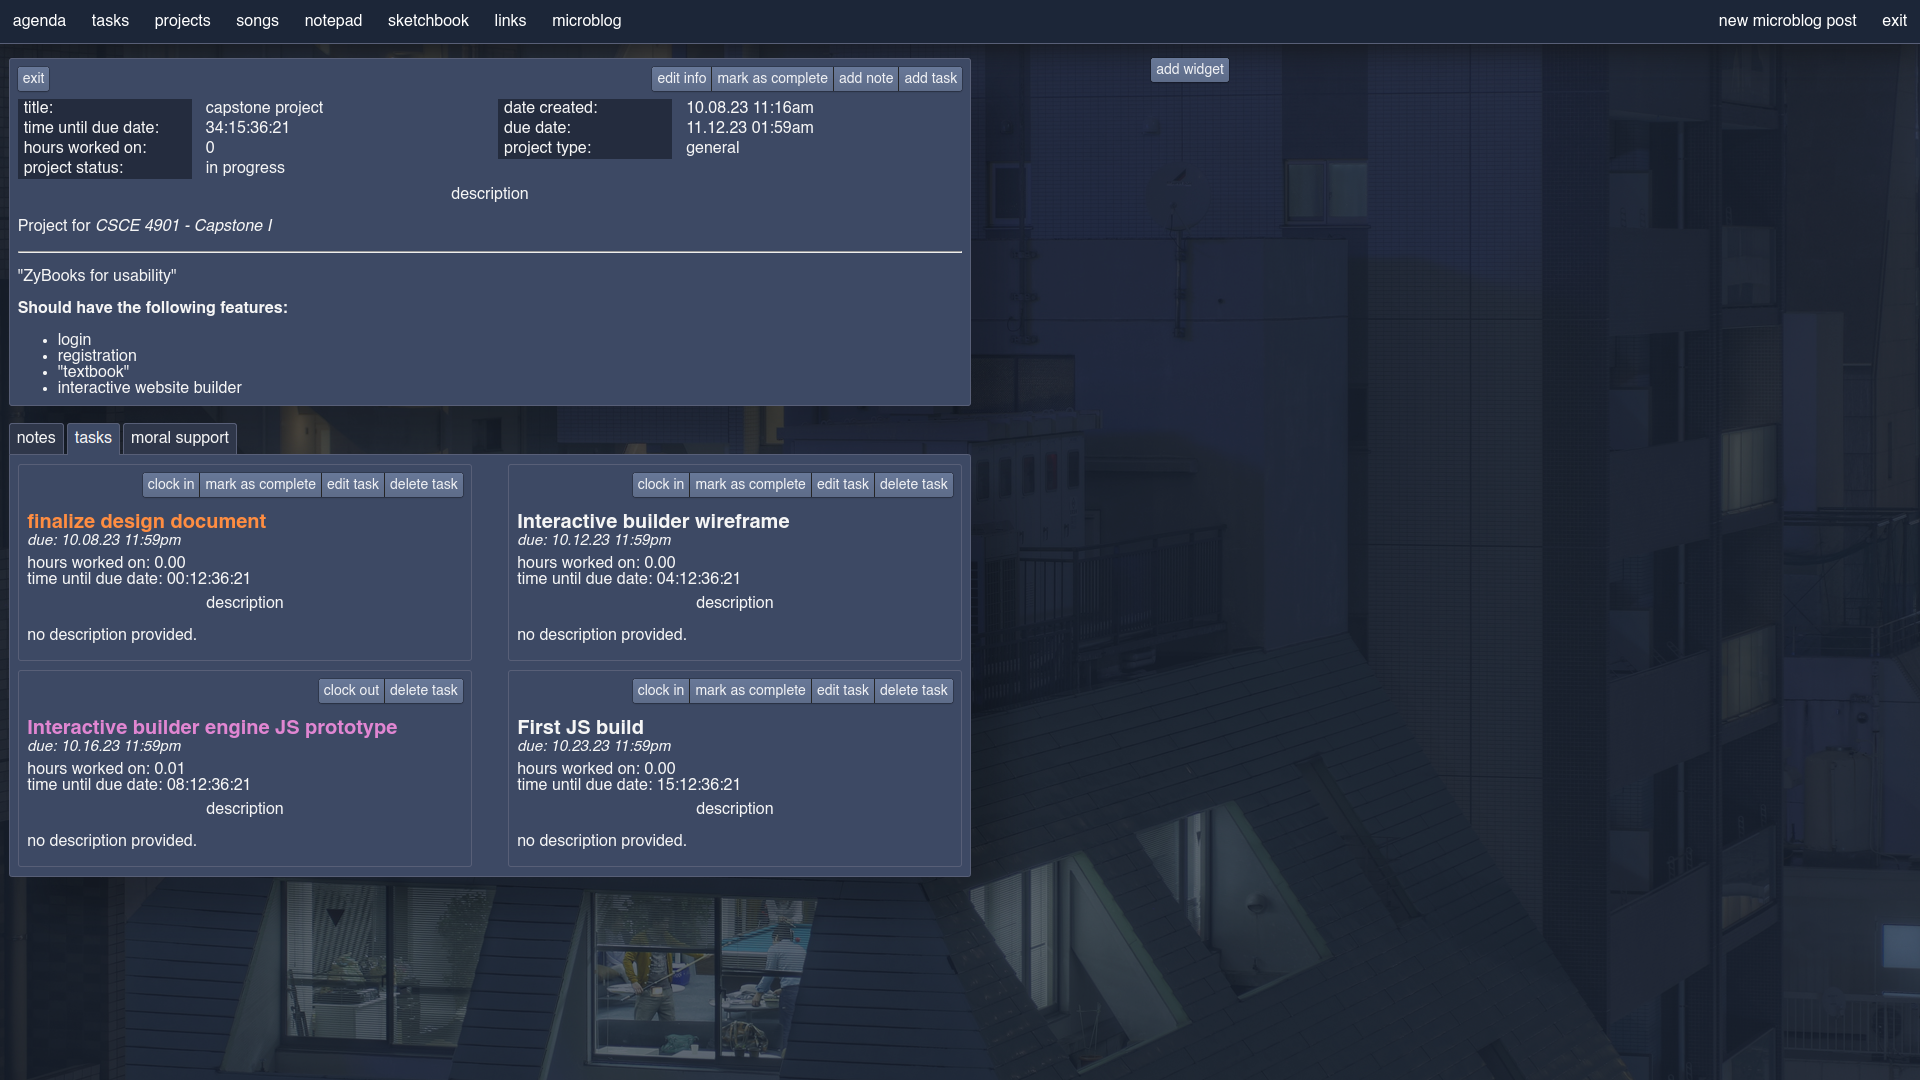Click the capstone project title value

pos(264,108)
